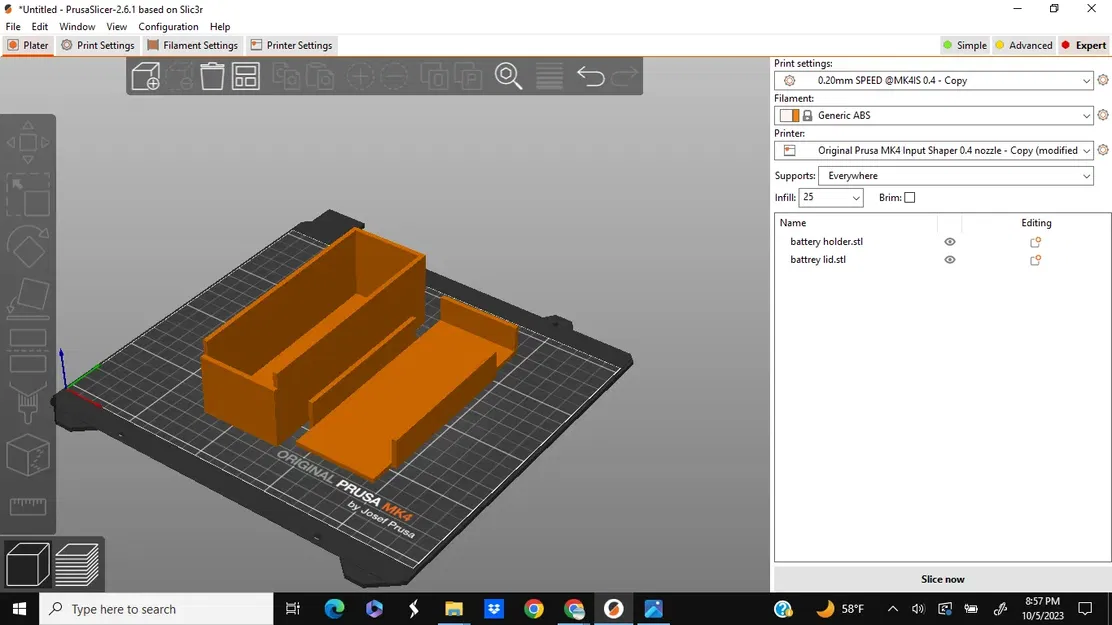This screenshot has height=625, width=1112.
Task: Enable the Brim checkbox
Action: (x=909, y=197)
